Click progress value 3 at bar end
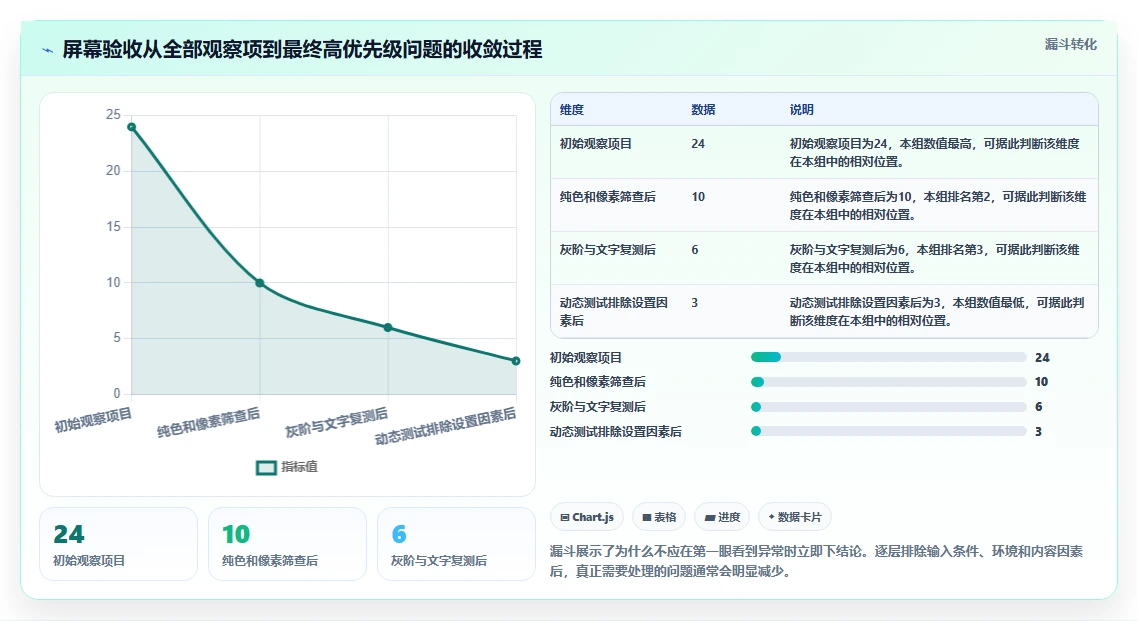The width and height of the screenshot is (1138, 621). (x=1039, y=431)
